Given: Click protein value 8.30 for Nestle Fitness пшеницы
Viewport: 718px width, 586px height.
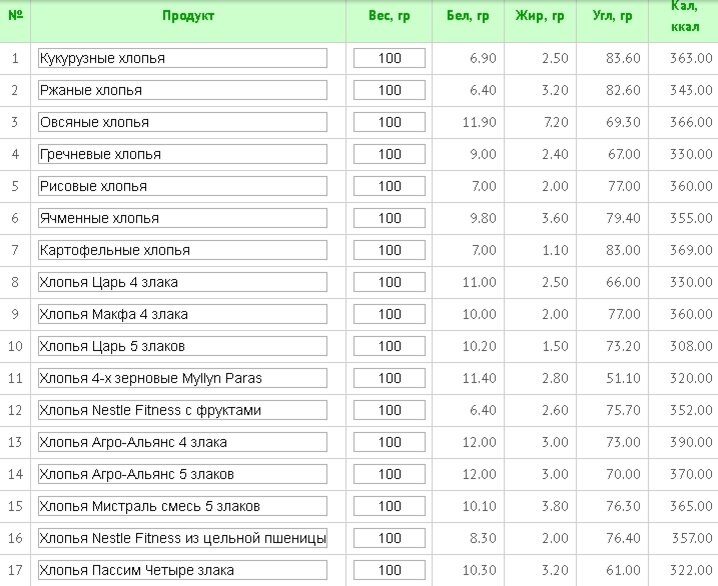Looking at the screenshot, I should pyautogui.click(x=483, y=538).
